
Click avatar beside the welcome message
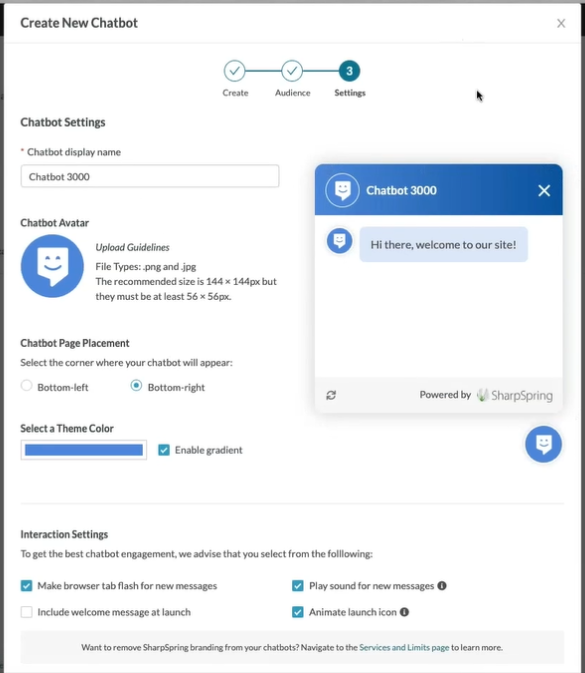(339, 241)
